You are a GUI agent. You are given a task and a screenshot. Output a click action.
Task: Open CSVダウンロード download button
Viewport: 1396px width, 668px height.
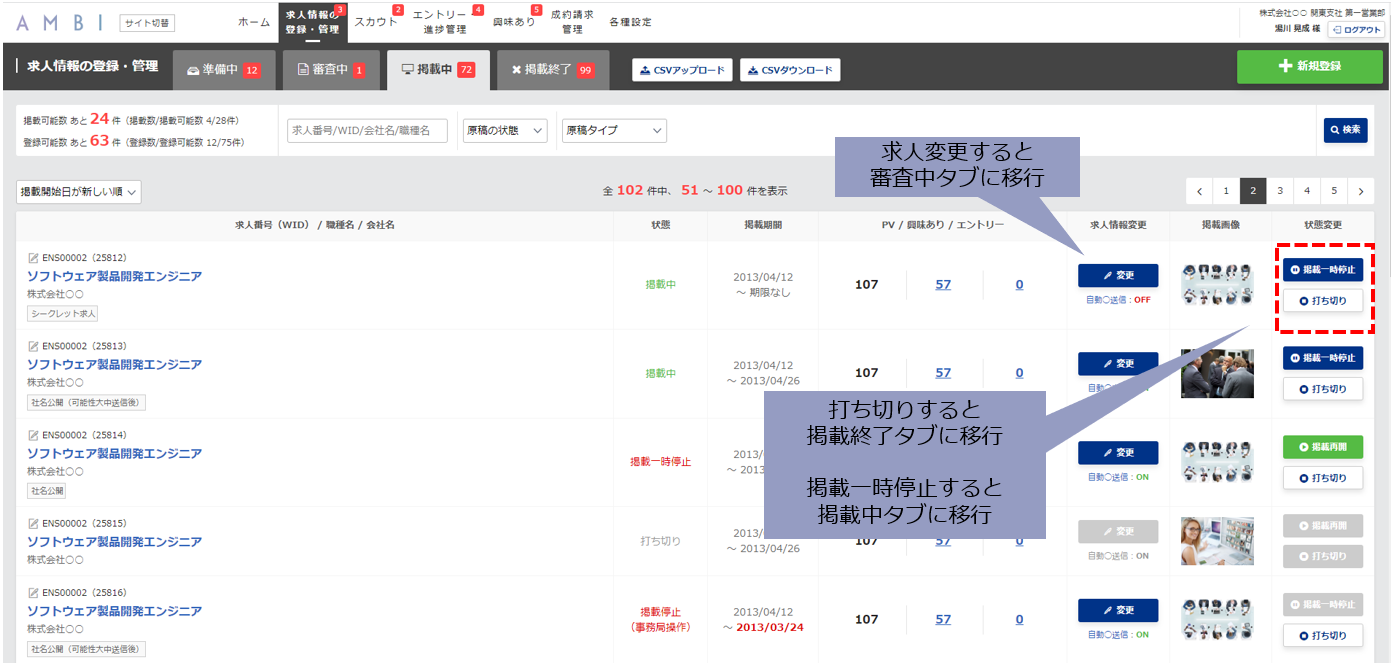[790, 70]
